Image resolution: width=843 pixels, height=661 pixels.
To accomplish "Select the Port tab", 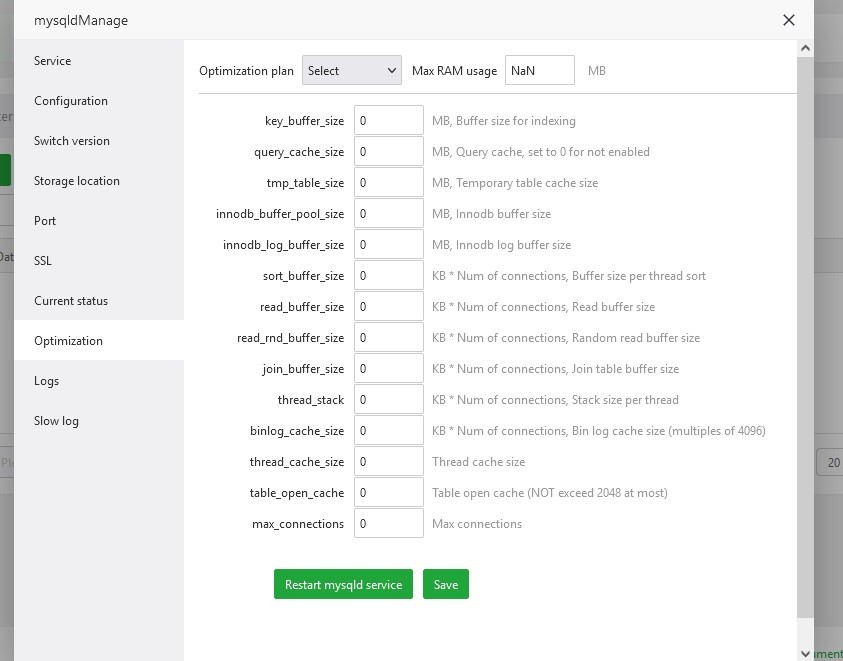I will pyautogui.click(x=45, y=221).
